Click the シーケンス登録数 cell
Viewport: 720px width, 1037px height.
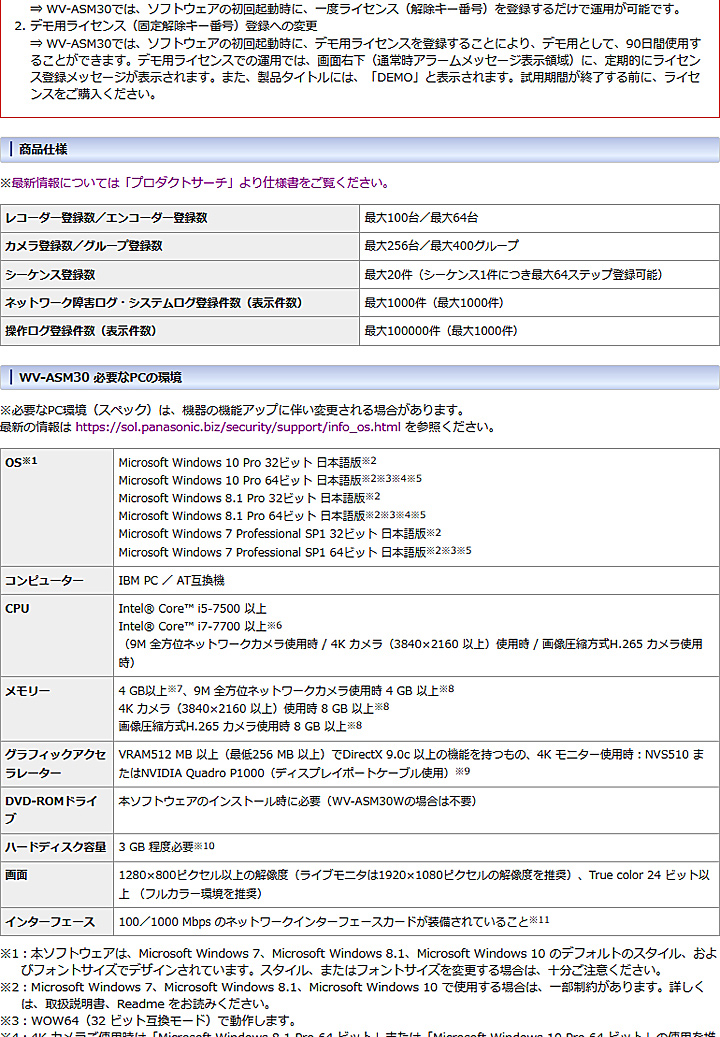click(x=180, y=274)
